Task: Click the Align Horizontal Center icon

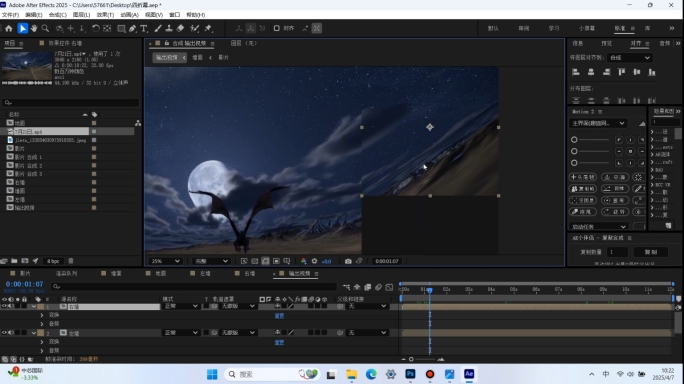Action: click(591, 72)
